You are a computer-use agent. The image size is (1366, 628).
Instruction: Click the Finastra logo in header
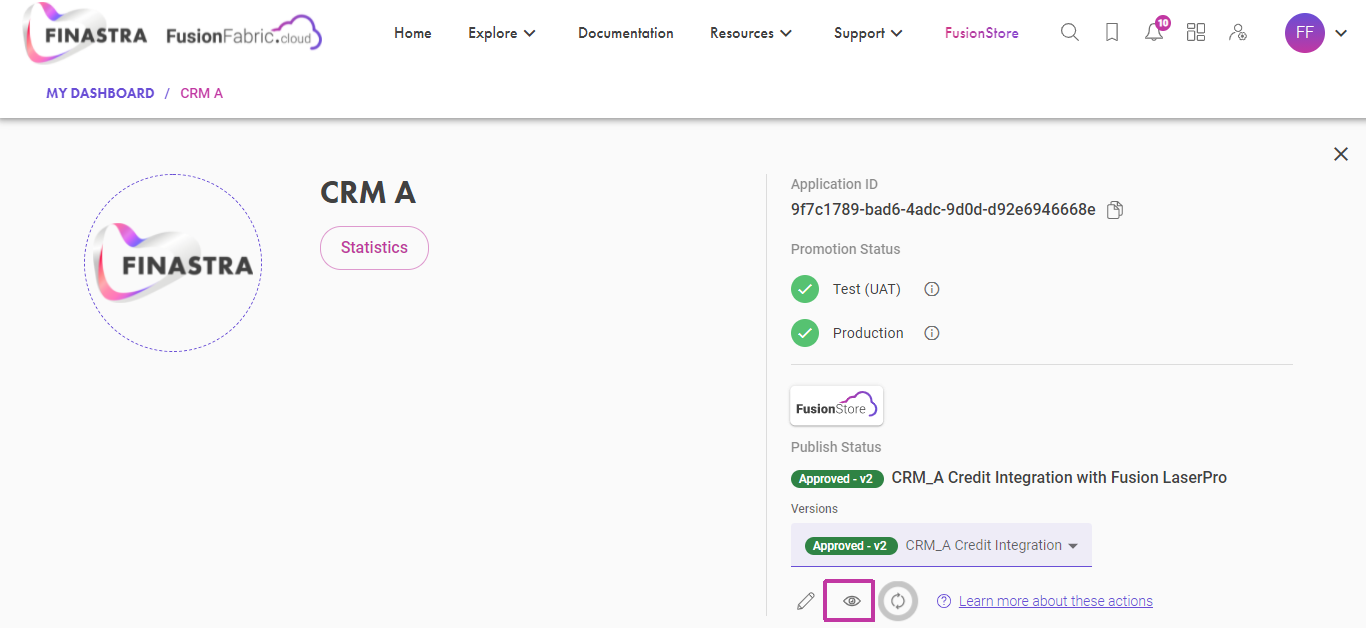click(x=85, y=34)
